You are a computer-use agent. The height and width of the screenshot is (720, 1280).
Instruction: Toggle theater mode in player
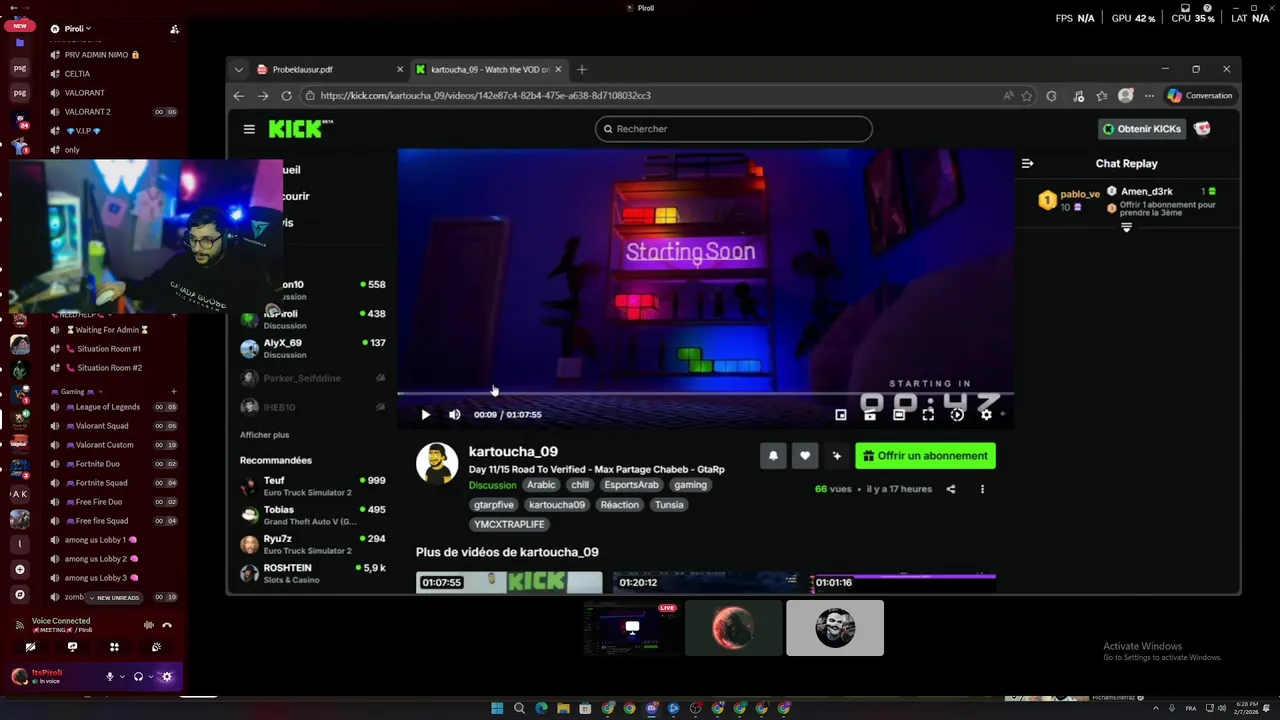coord(899,414)
